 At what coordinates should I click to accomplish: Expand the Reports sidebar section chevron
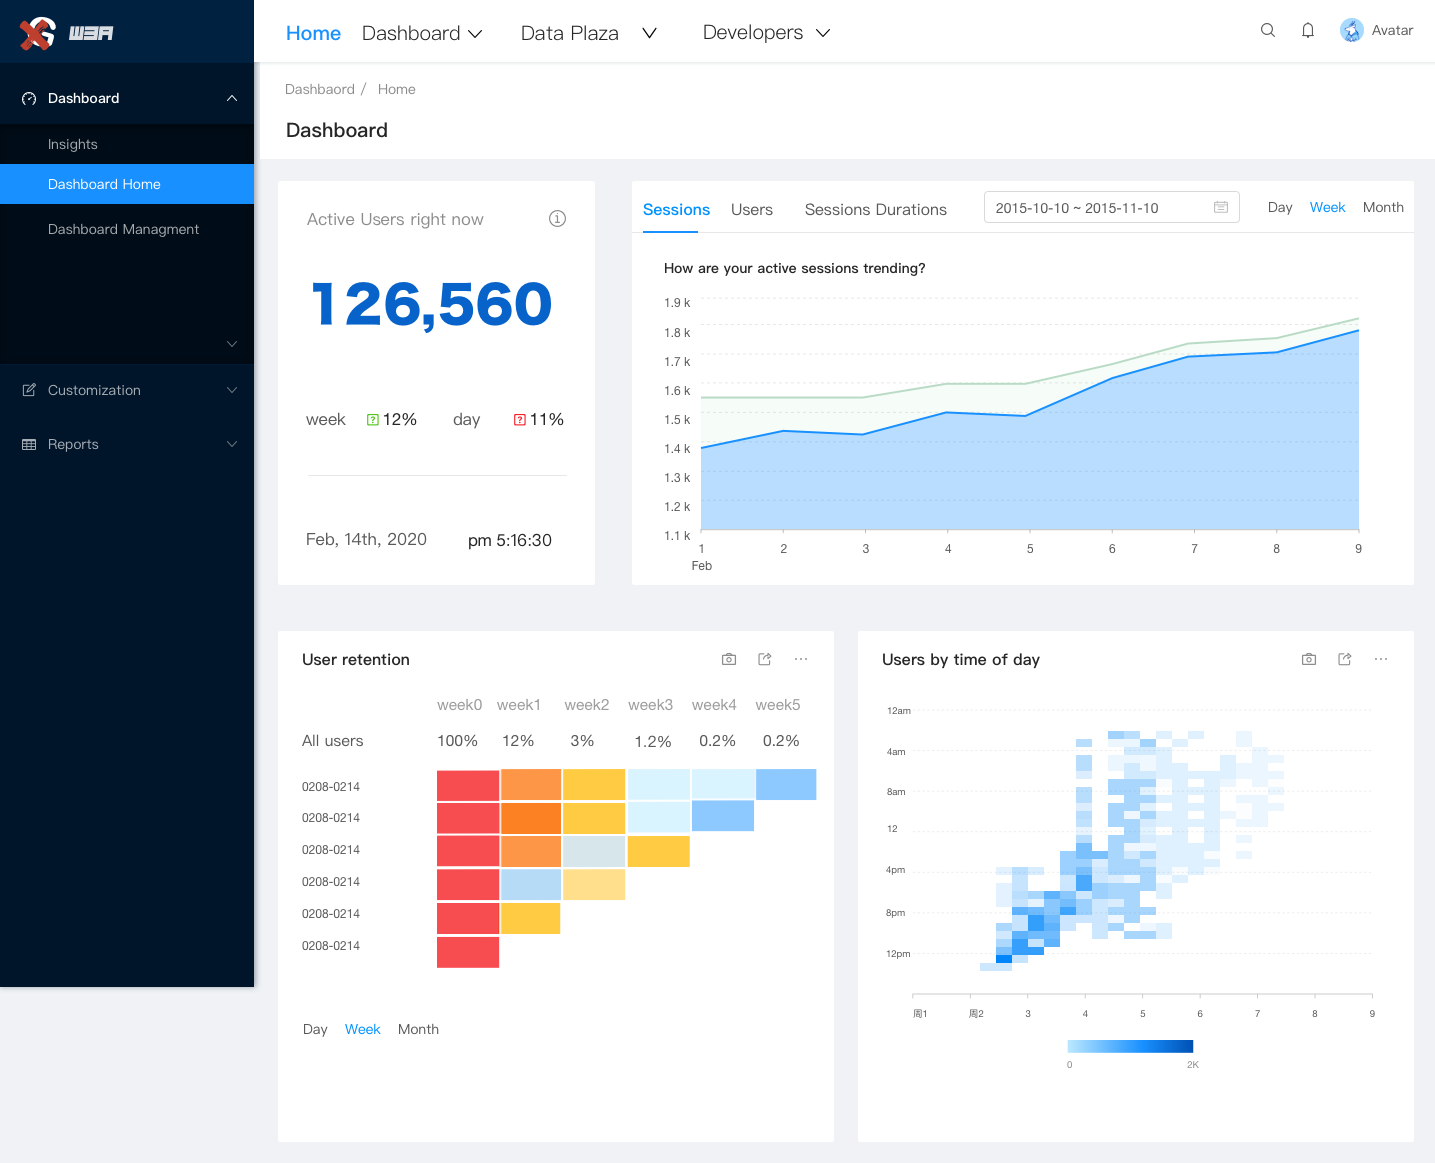click(x=232, y=444)
